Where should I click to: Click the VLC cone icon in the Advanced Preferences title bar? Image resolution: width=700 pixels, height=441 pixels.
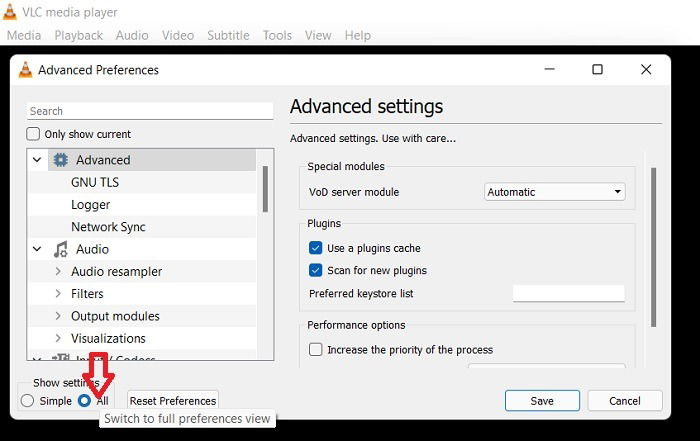(x=25, y=70)
